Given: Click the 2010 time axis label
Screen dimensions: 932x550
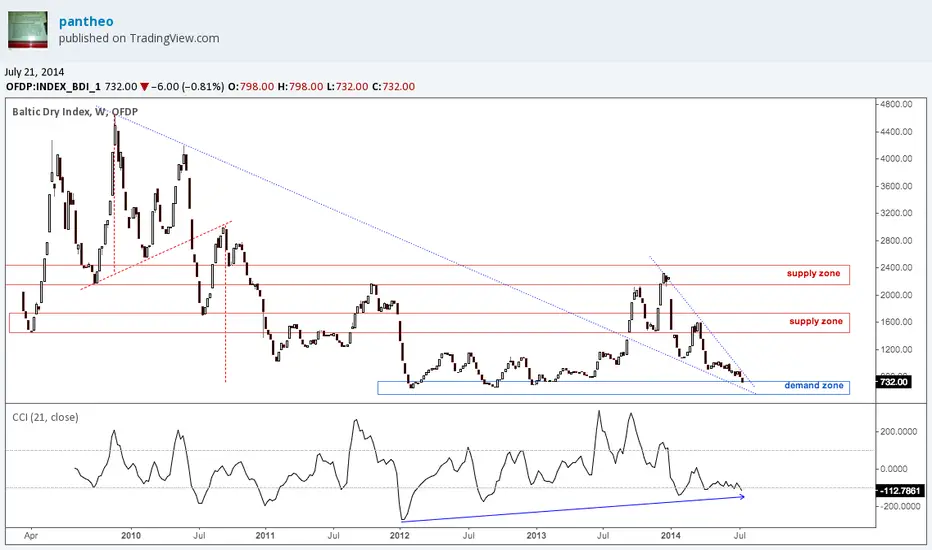Looking at the screenshot, I should (131, 536).
